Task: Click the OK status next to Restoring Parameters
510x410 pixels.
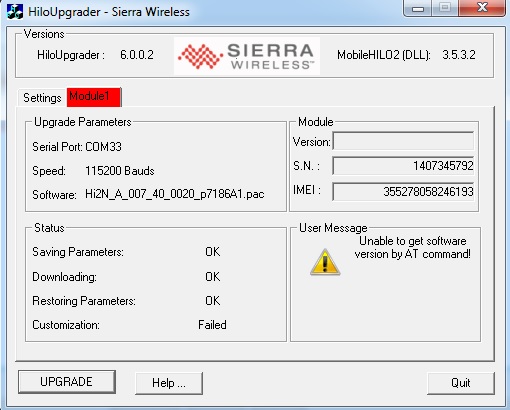Action: (x=213, y=301)
